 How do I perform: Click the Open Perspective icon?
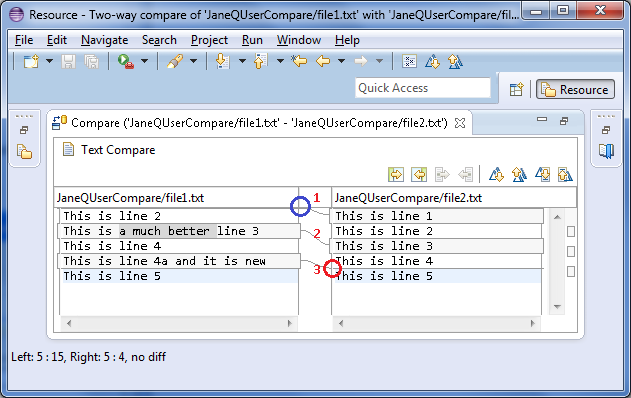pos(516,89)
